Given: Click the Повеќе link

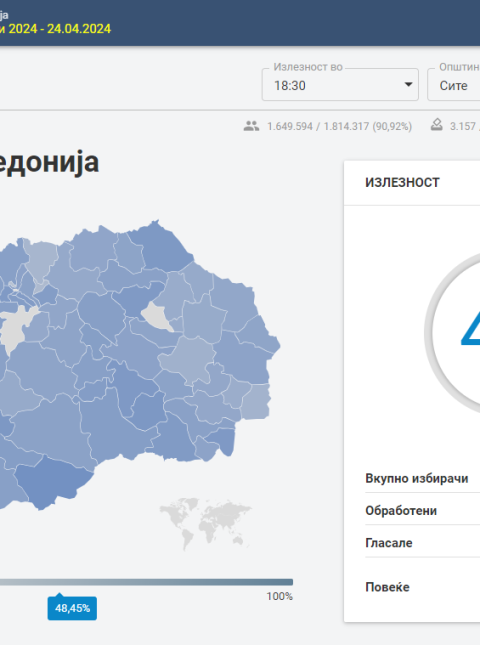Looking at the screenshot, I should pyautogui.click(x=387, y=587).
